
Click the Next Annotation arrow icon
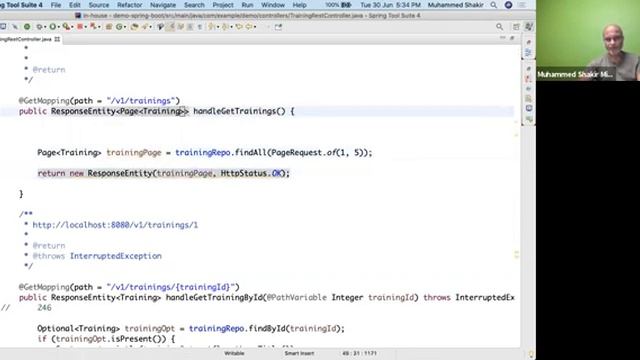pyautogui.click(x=211, y=27)
